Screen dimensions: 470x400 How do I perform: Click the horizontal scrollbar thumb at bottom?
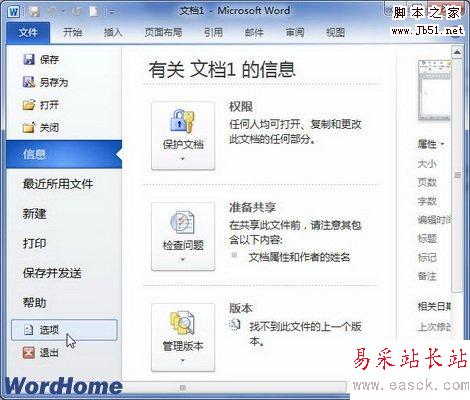pyautogui.click(x=183, y=387)
